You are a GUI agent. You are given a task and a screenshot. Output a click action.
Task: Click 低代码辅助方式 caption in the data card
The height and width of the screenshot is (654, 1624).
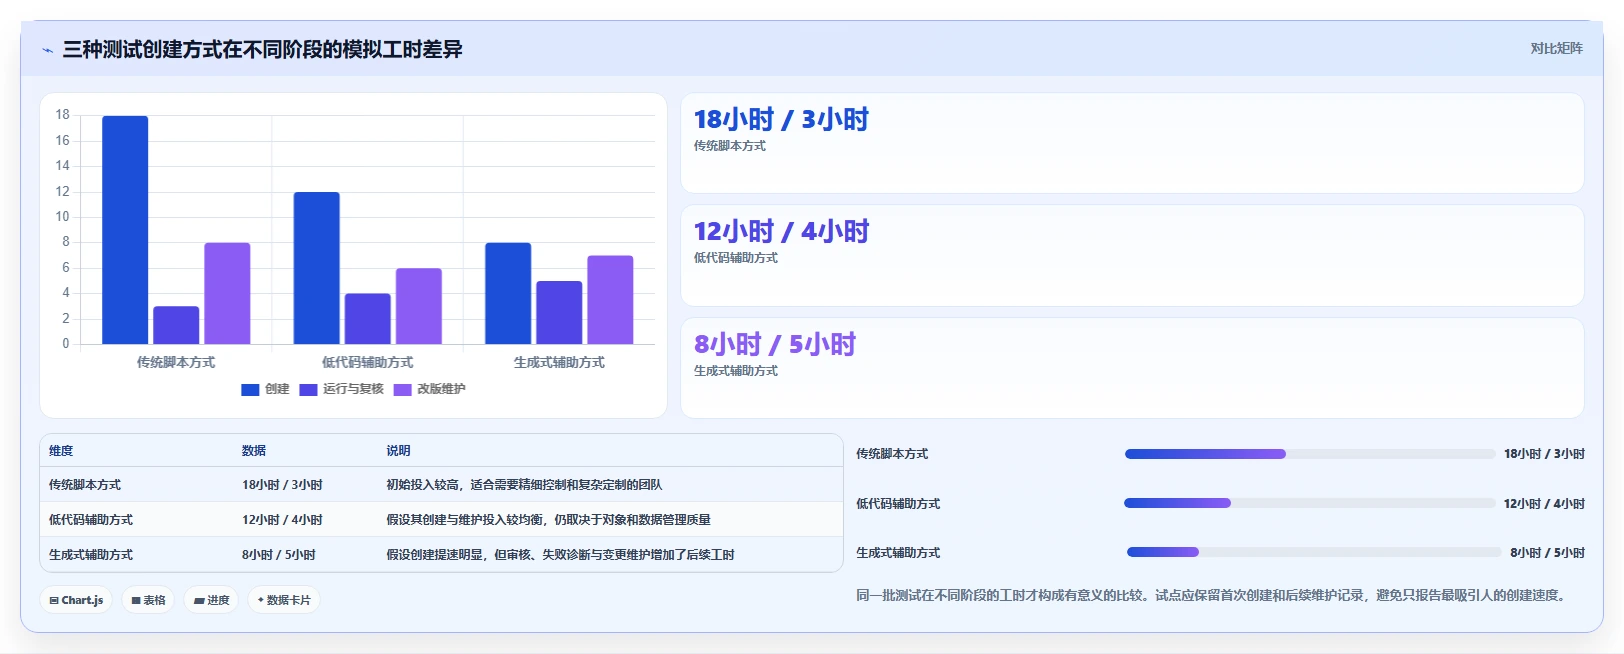coord(736,258)
